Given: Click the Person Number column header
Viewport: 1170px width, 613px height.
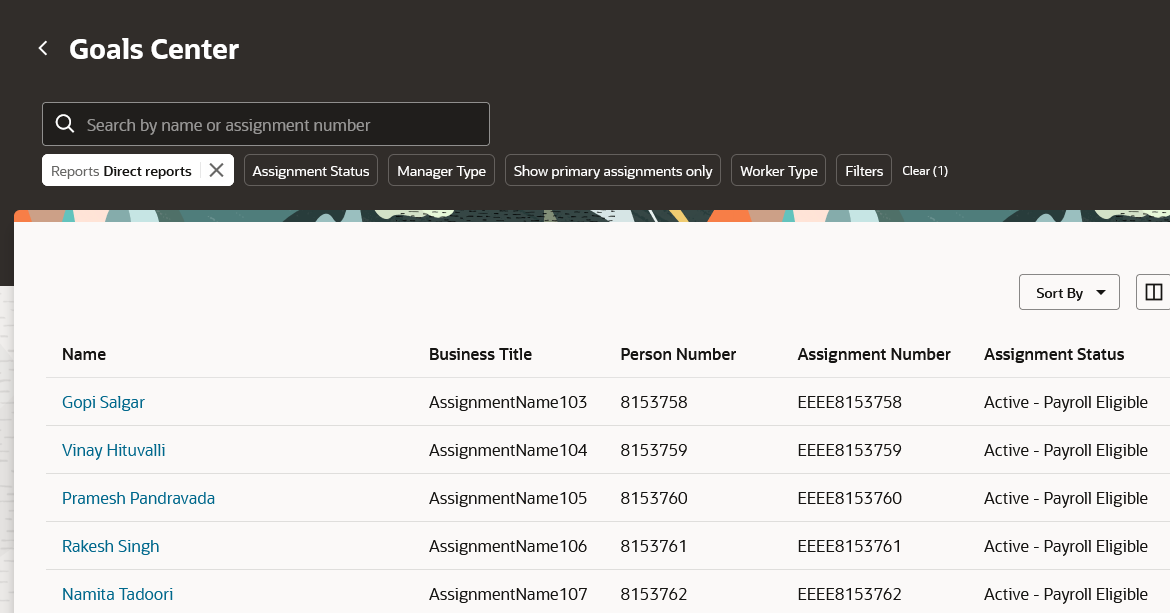Looking at the screenshot, I should tap(678, 354).
